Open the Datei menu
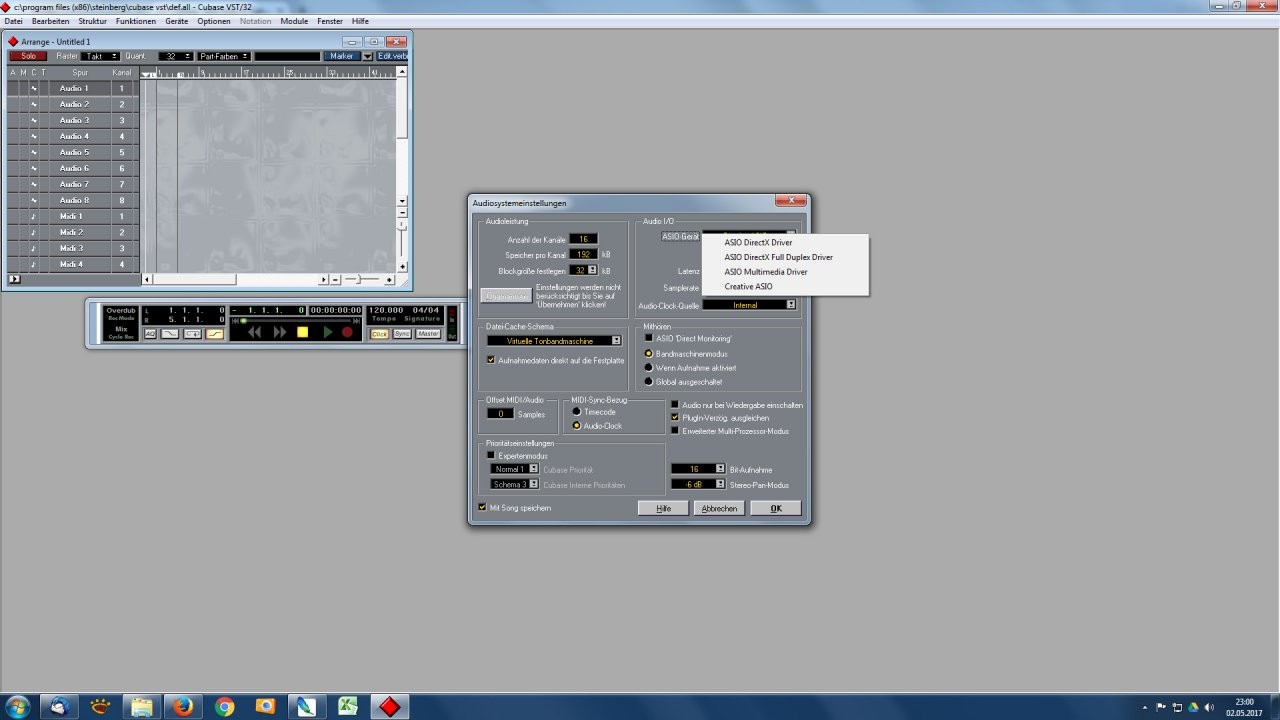Image resolution: width=1280 pixels, height=720 pixels. click(x=13, y=21)
